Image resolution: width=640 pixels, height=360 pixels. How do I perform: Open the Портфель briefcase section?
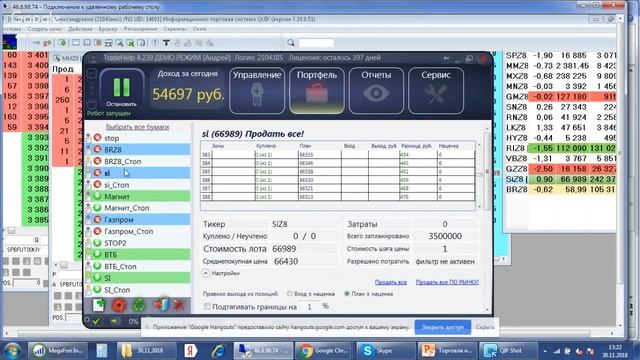pyautogui.click(x=317, y=91)
